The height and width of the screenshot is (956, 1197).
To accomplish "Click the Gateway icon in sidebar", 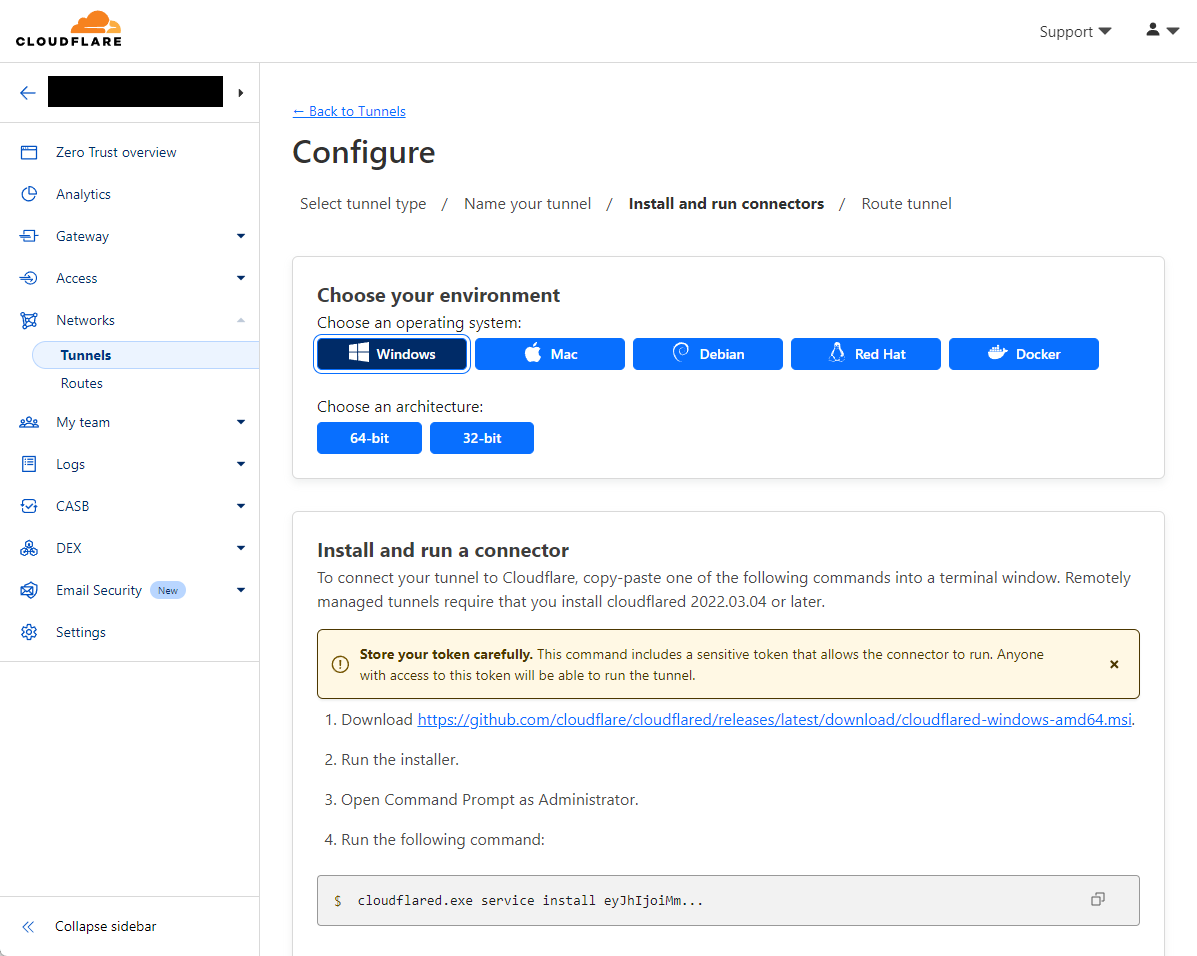I will coord(29,236).
